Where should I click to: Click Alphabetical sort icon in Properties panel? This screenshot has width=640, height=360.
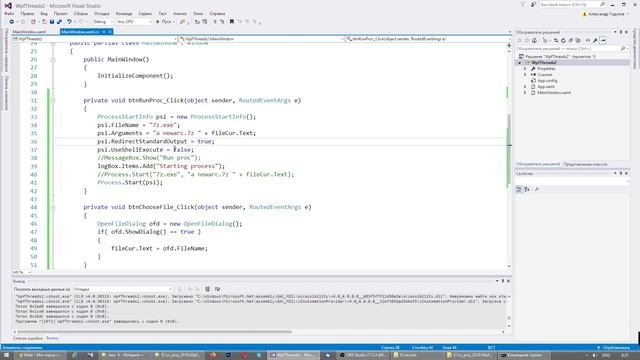coord(527,189)
